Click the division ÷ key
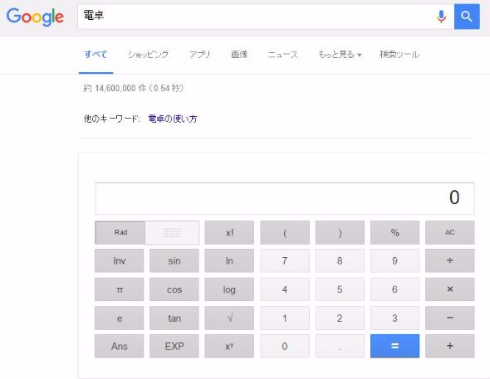 450,261
